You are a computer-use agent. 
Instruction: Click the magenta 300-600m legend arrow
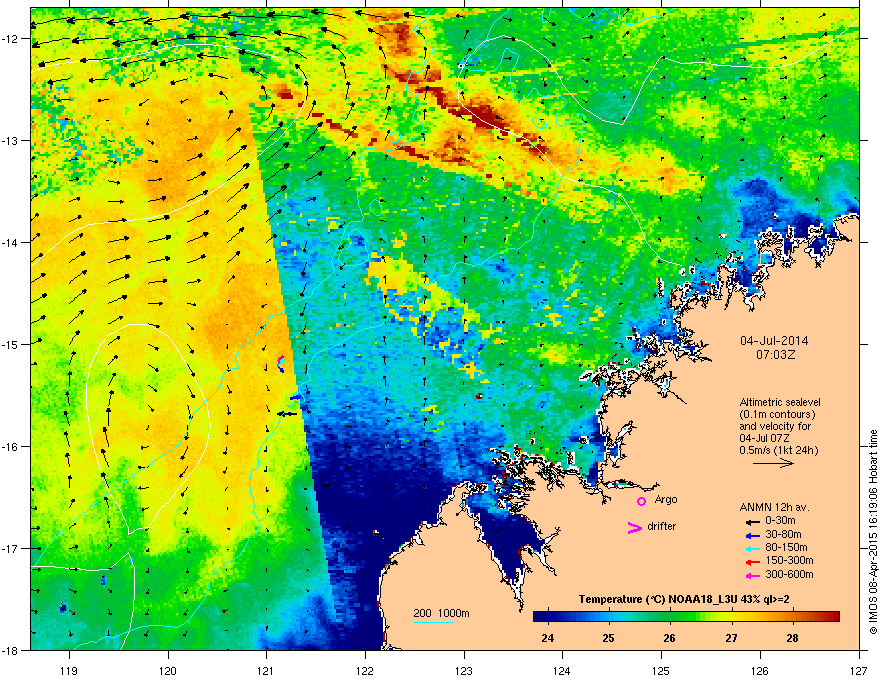(752, 575)
